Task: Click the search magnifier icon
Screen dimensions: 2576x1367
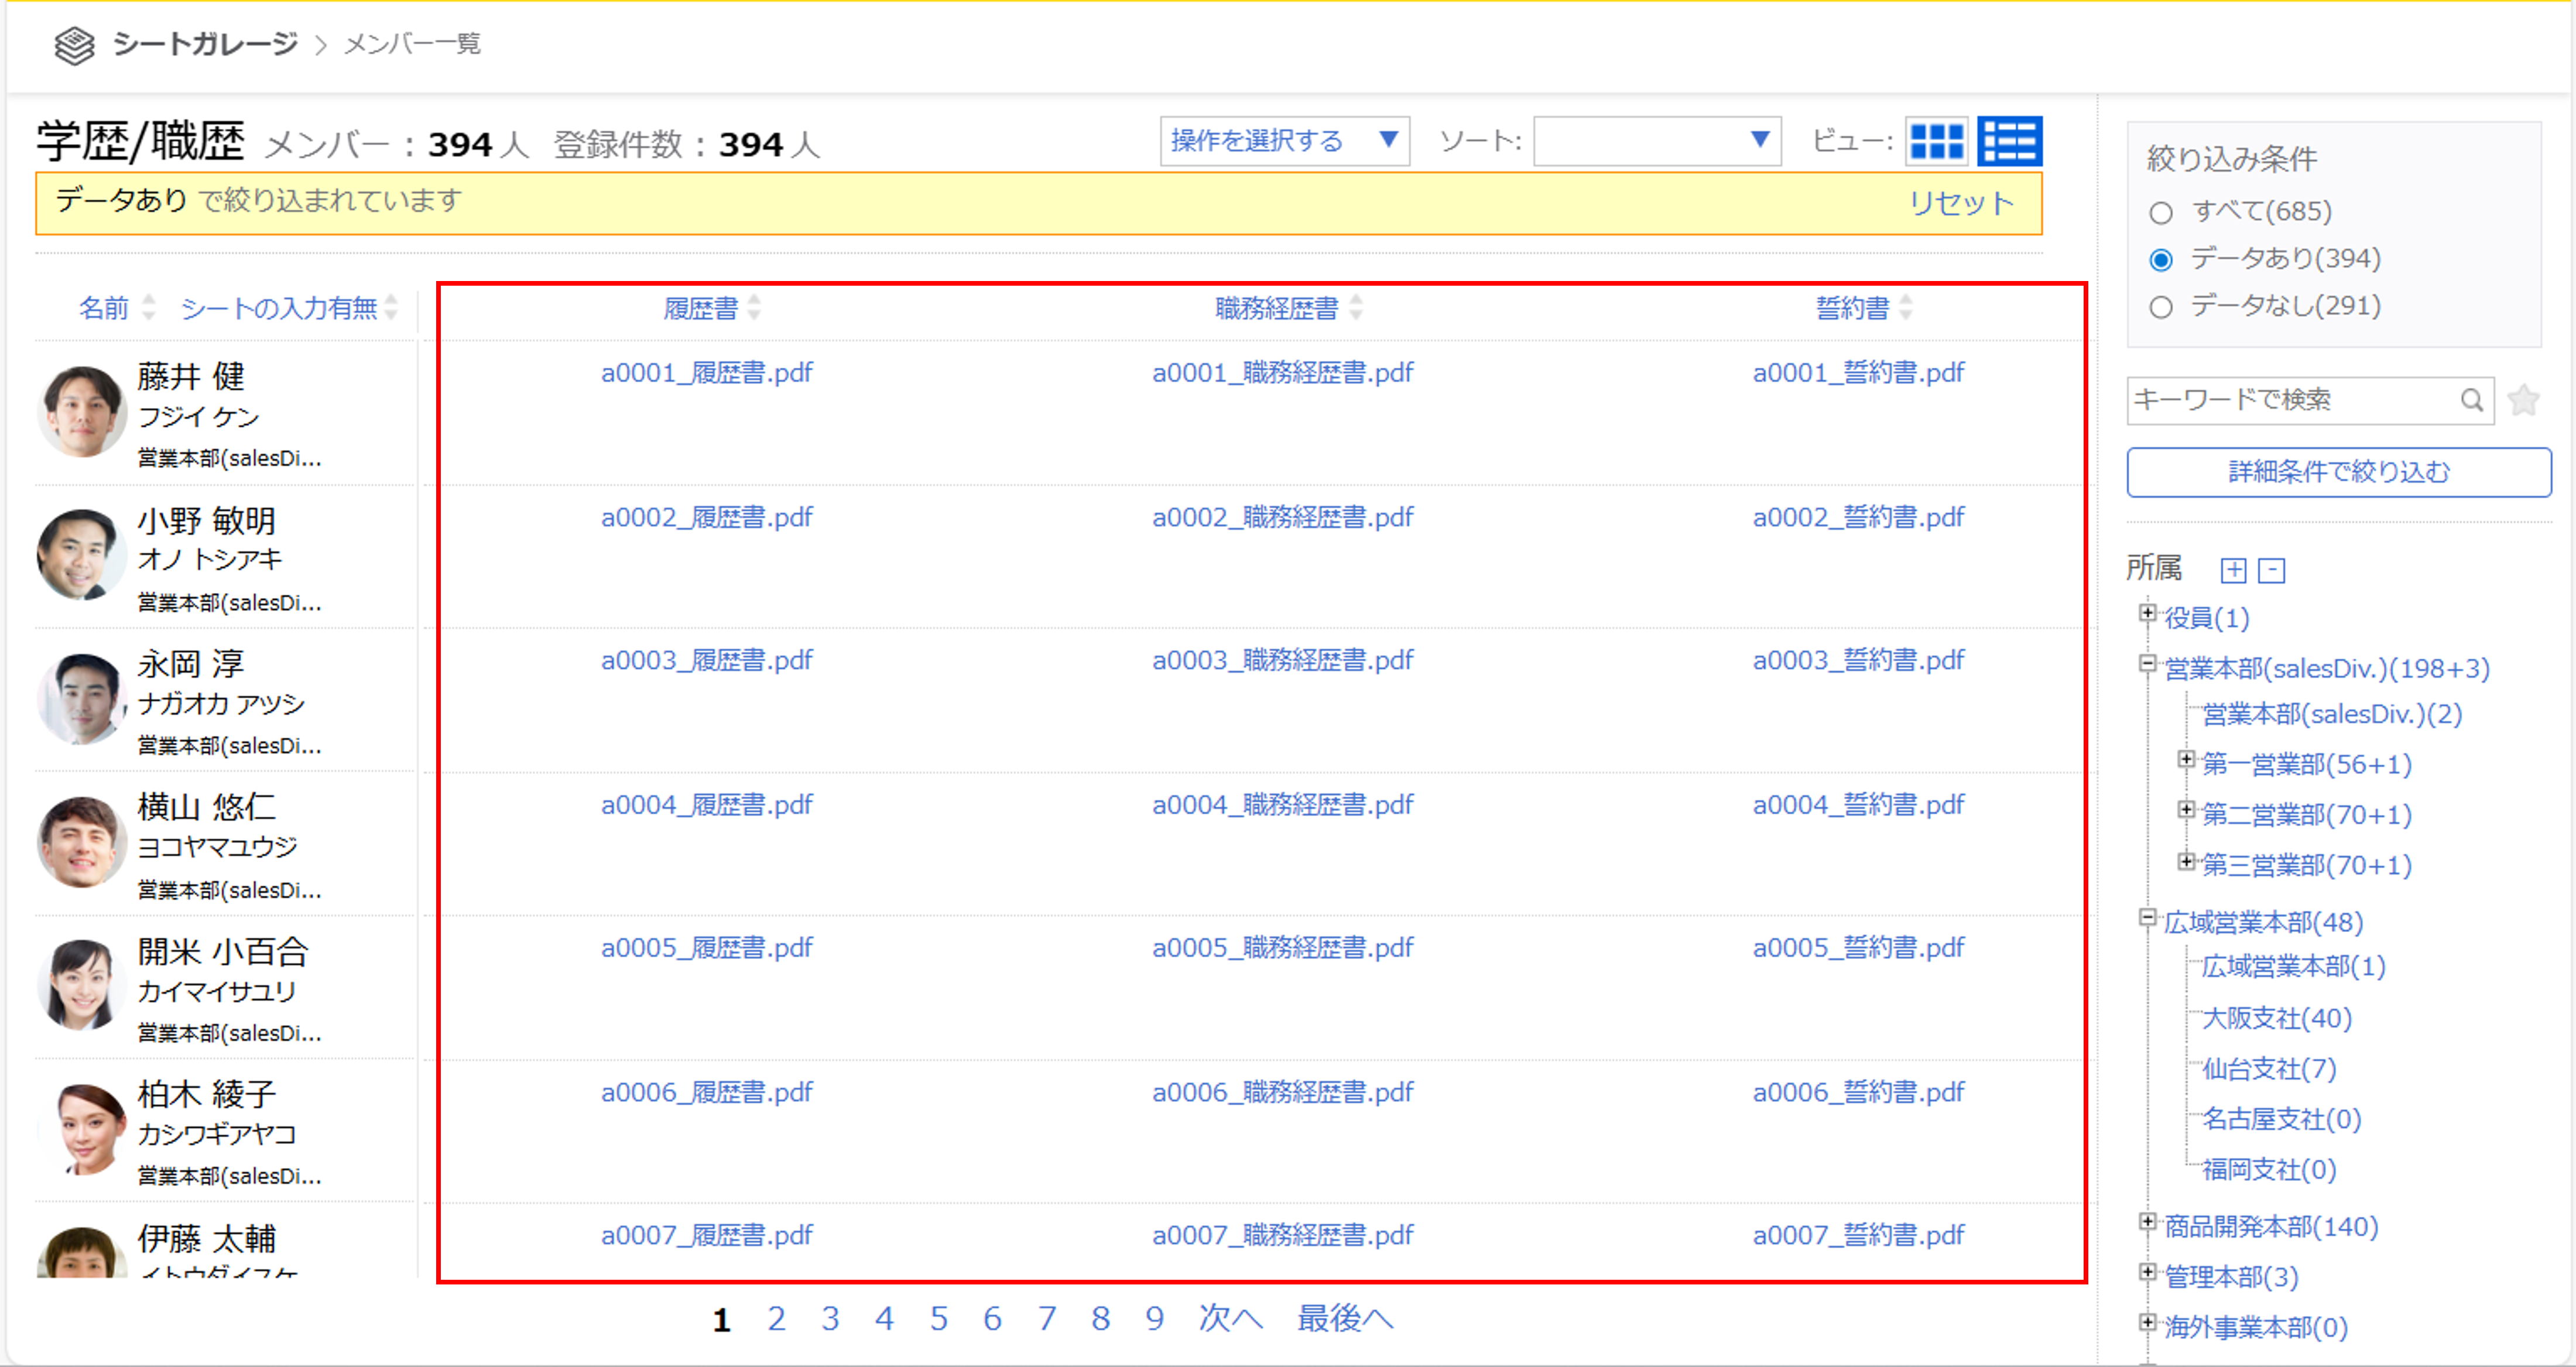Action: [x=2471, y=400]
